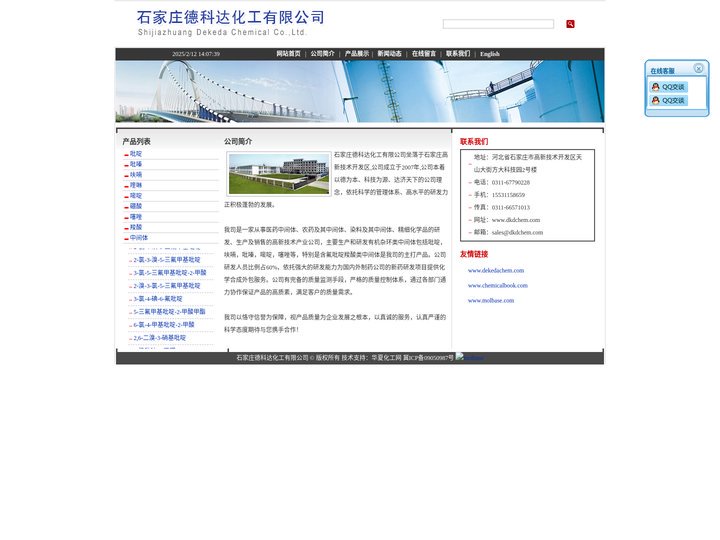Screen dimensions: 720x540
Task: Click the 在线客服 panel title
Action: coord(662,71)
